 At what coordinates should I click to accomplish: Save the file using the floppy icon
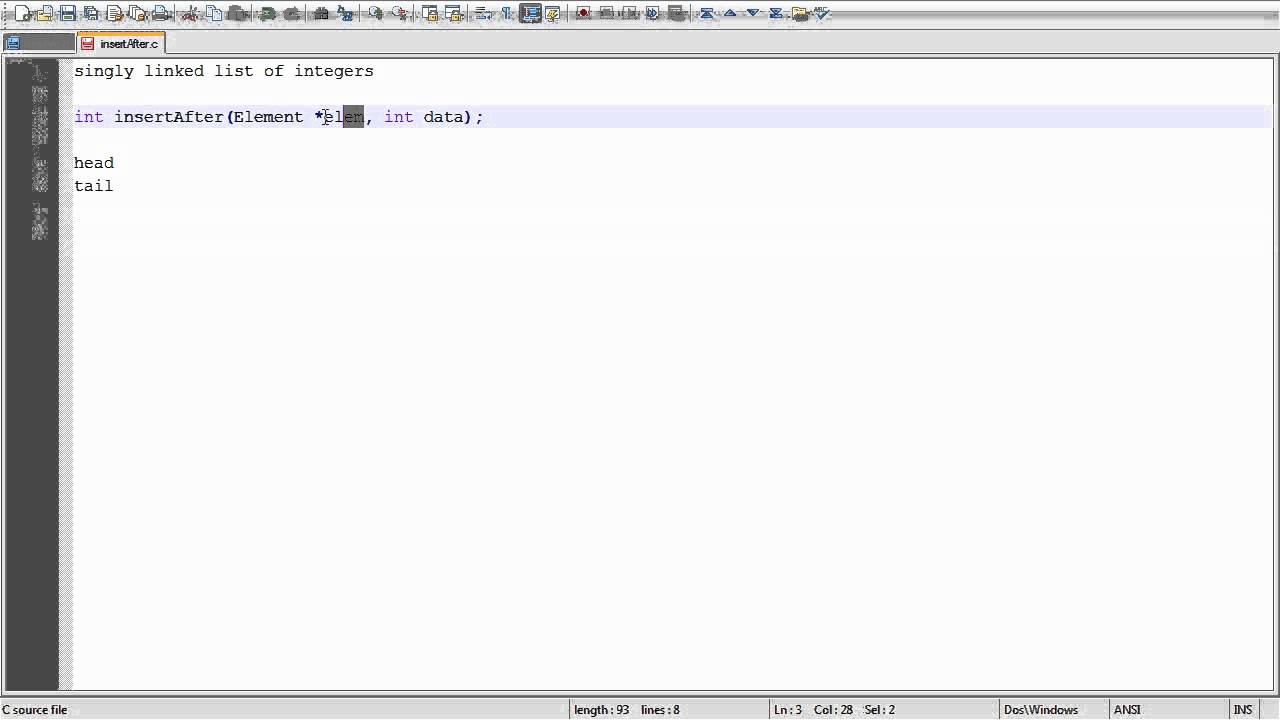67,13
